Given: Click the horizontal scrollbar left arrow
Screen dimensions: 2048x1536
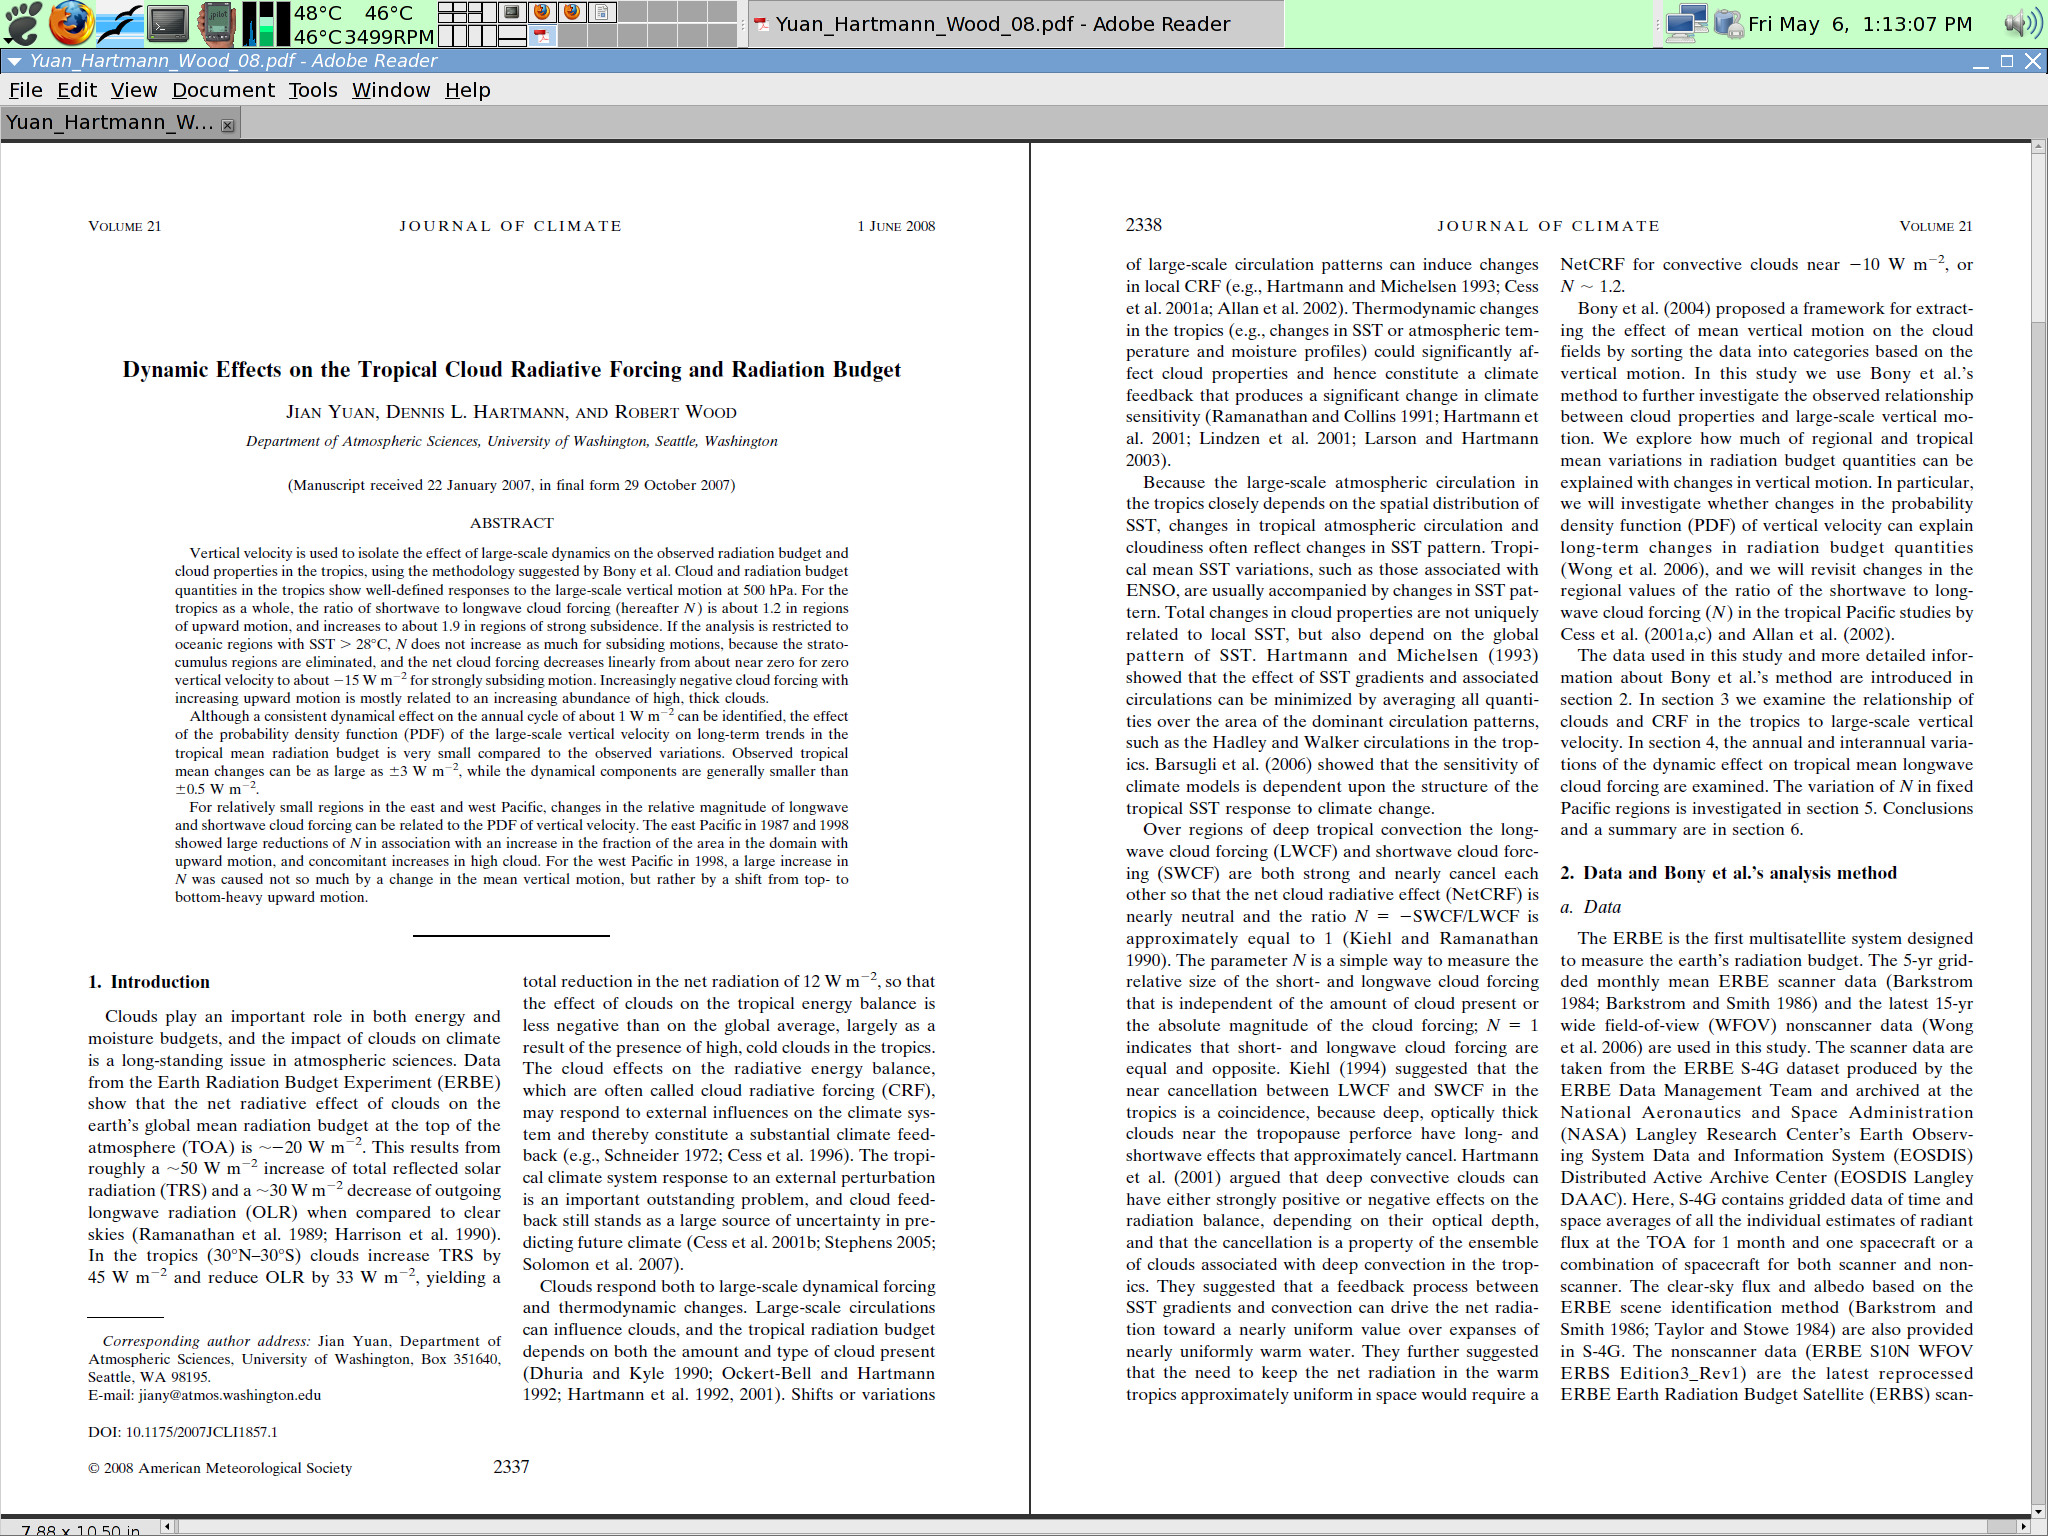Looking at the screenshot, I should (x=168, y=1526).
